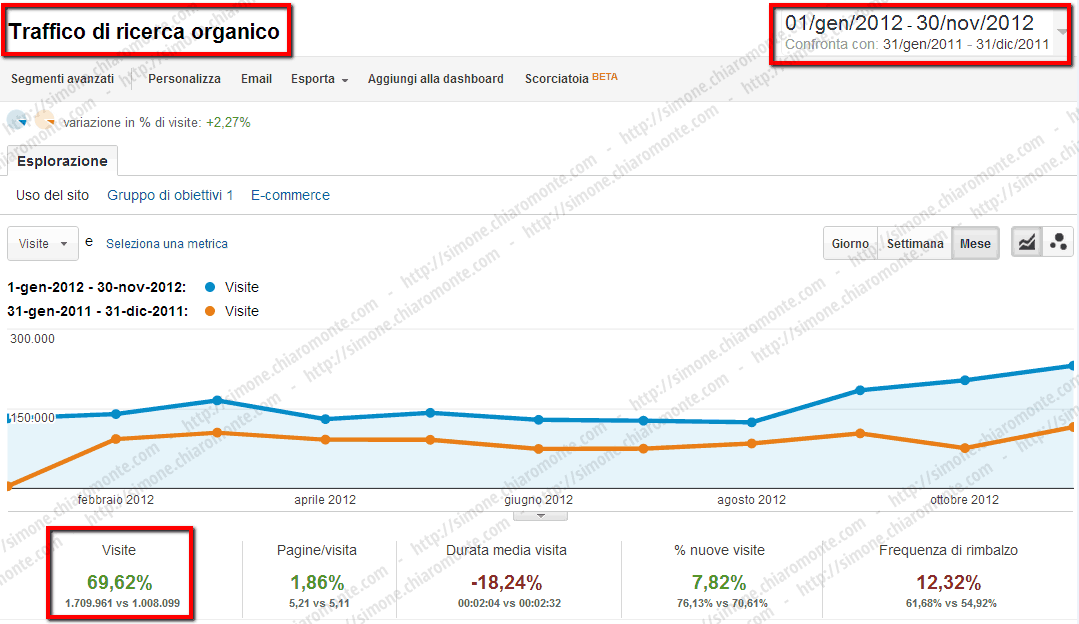Click the 00:02:04 vs 00:02:32 comparison text
Screen dimensions: 1079x624
click(x=509, y=603)
